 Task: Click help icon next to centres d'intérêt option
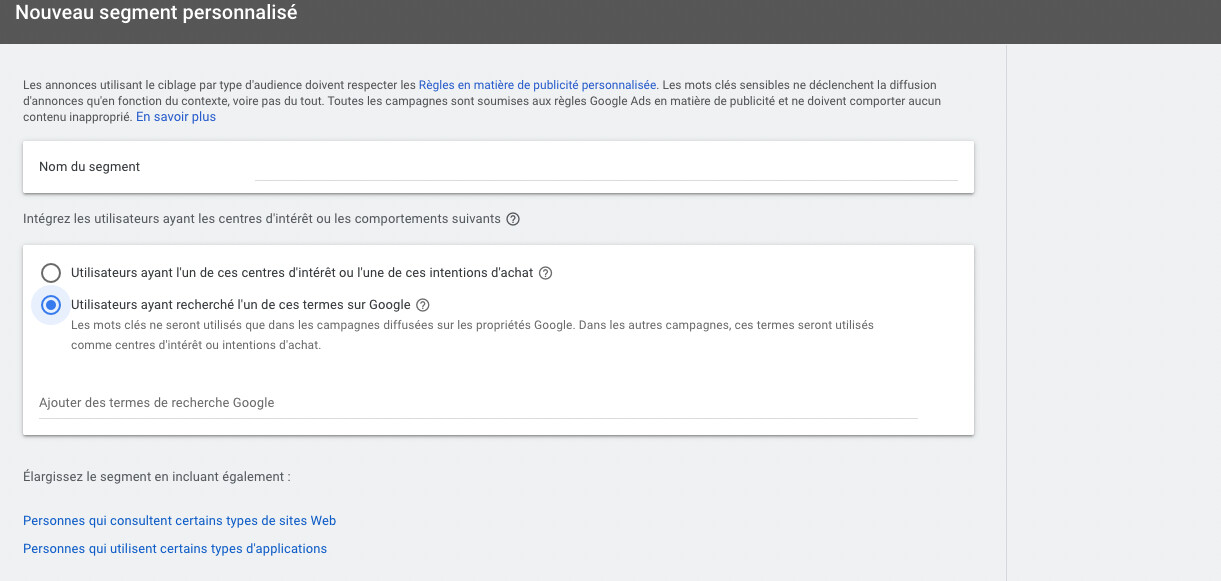click(546, 273)
